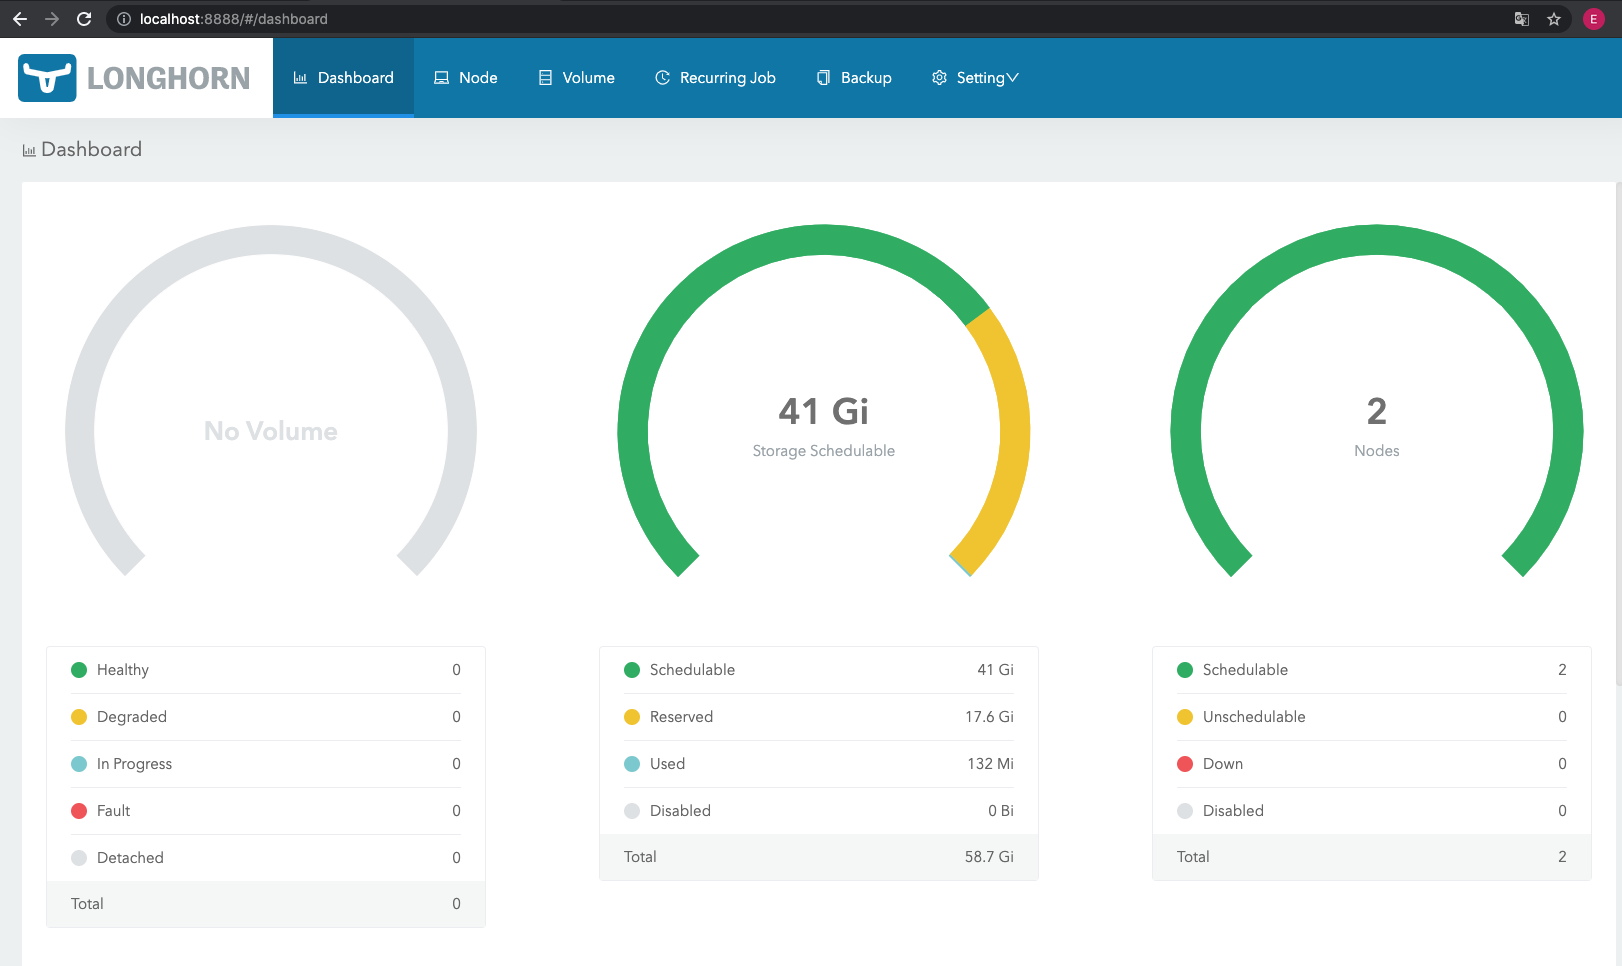
Task: Click the browser forward arrow
Action: click(52, 19)
